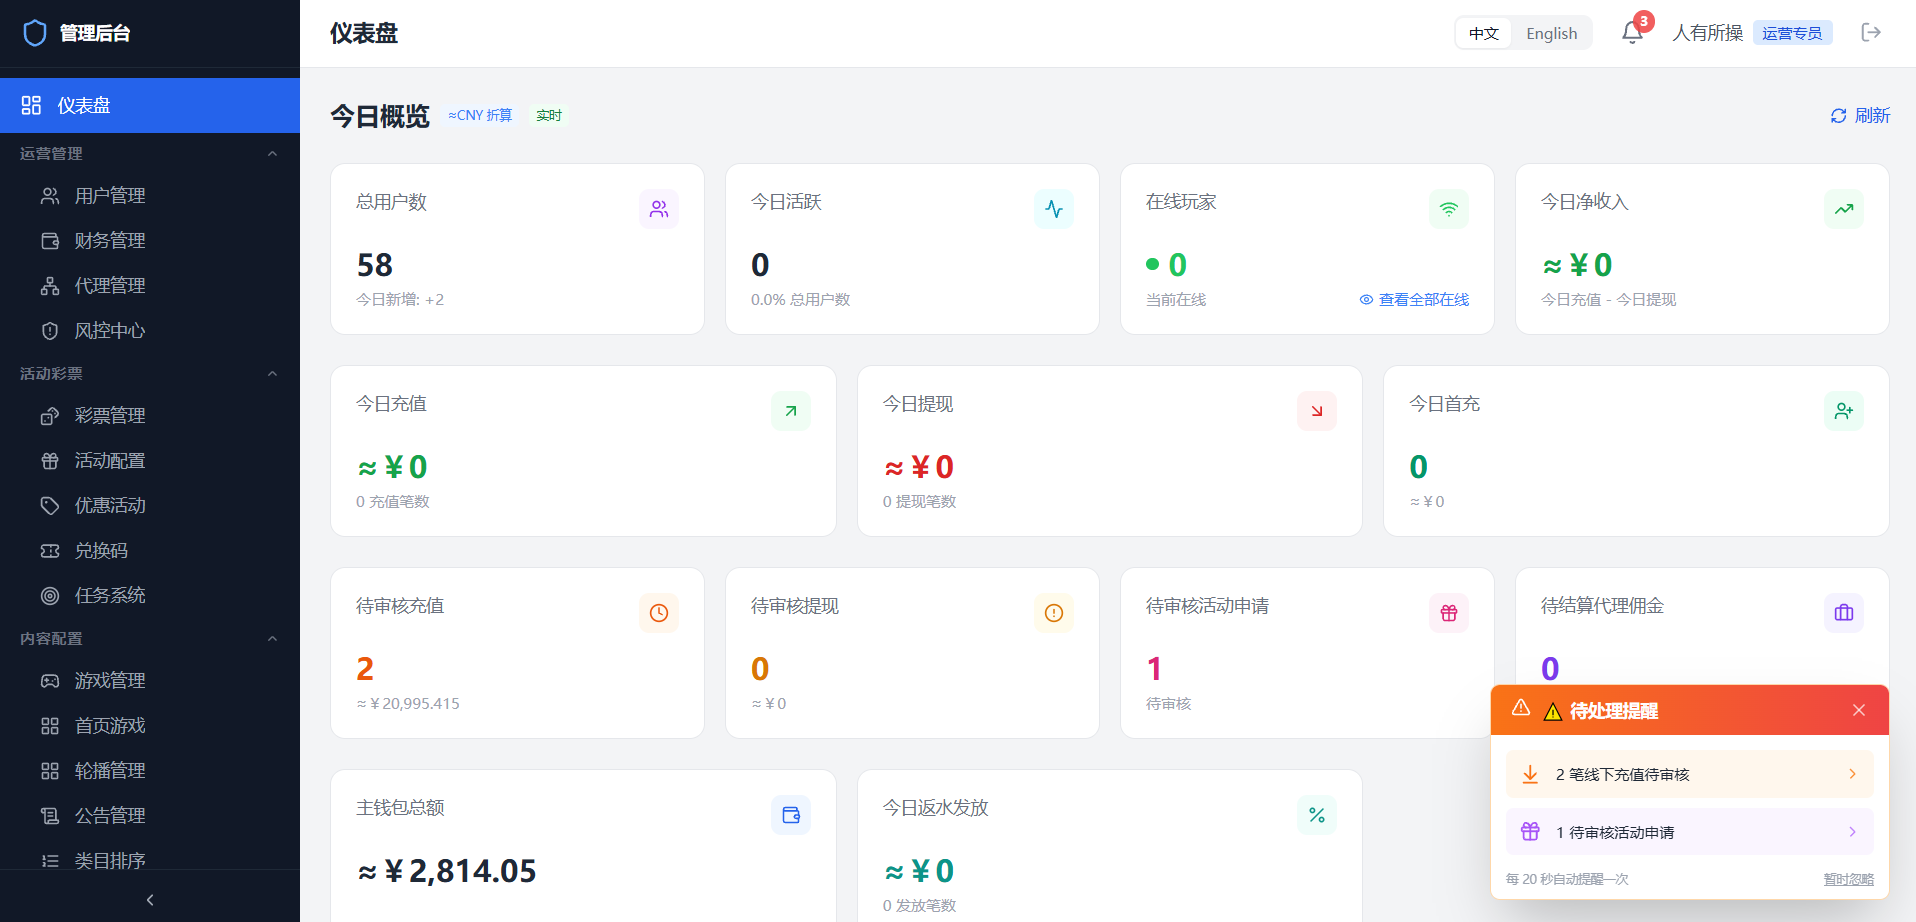Open 轮播管理 in the sidebar
This screenshot has height=922, width=1916.
(150, 771)
